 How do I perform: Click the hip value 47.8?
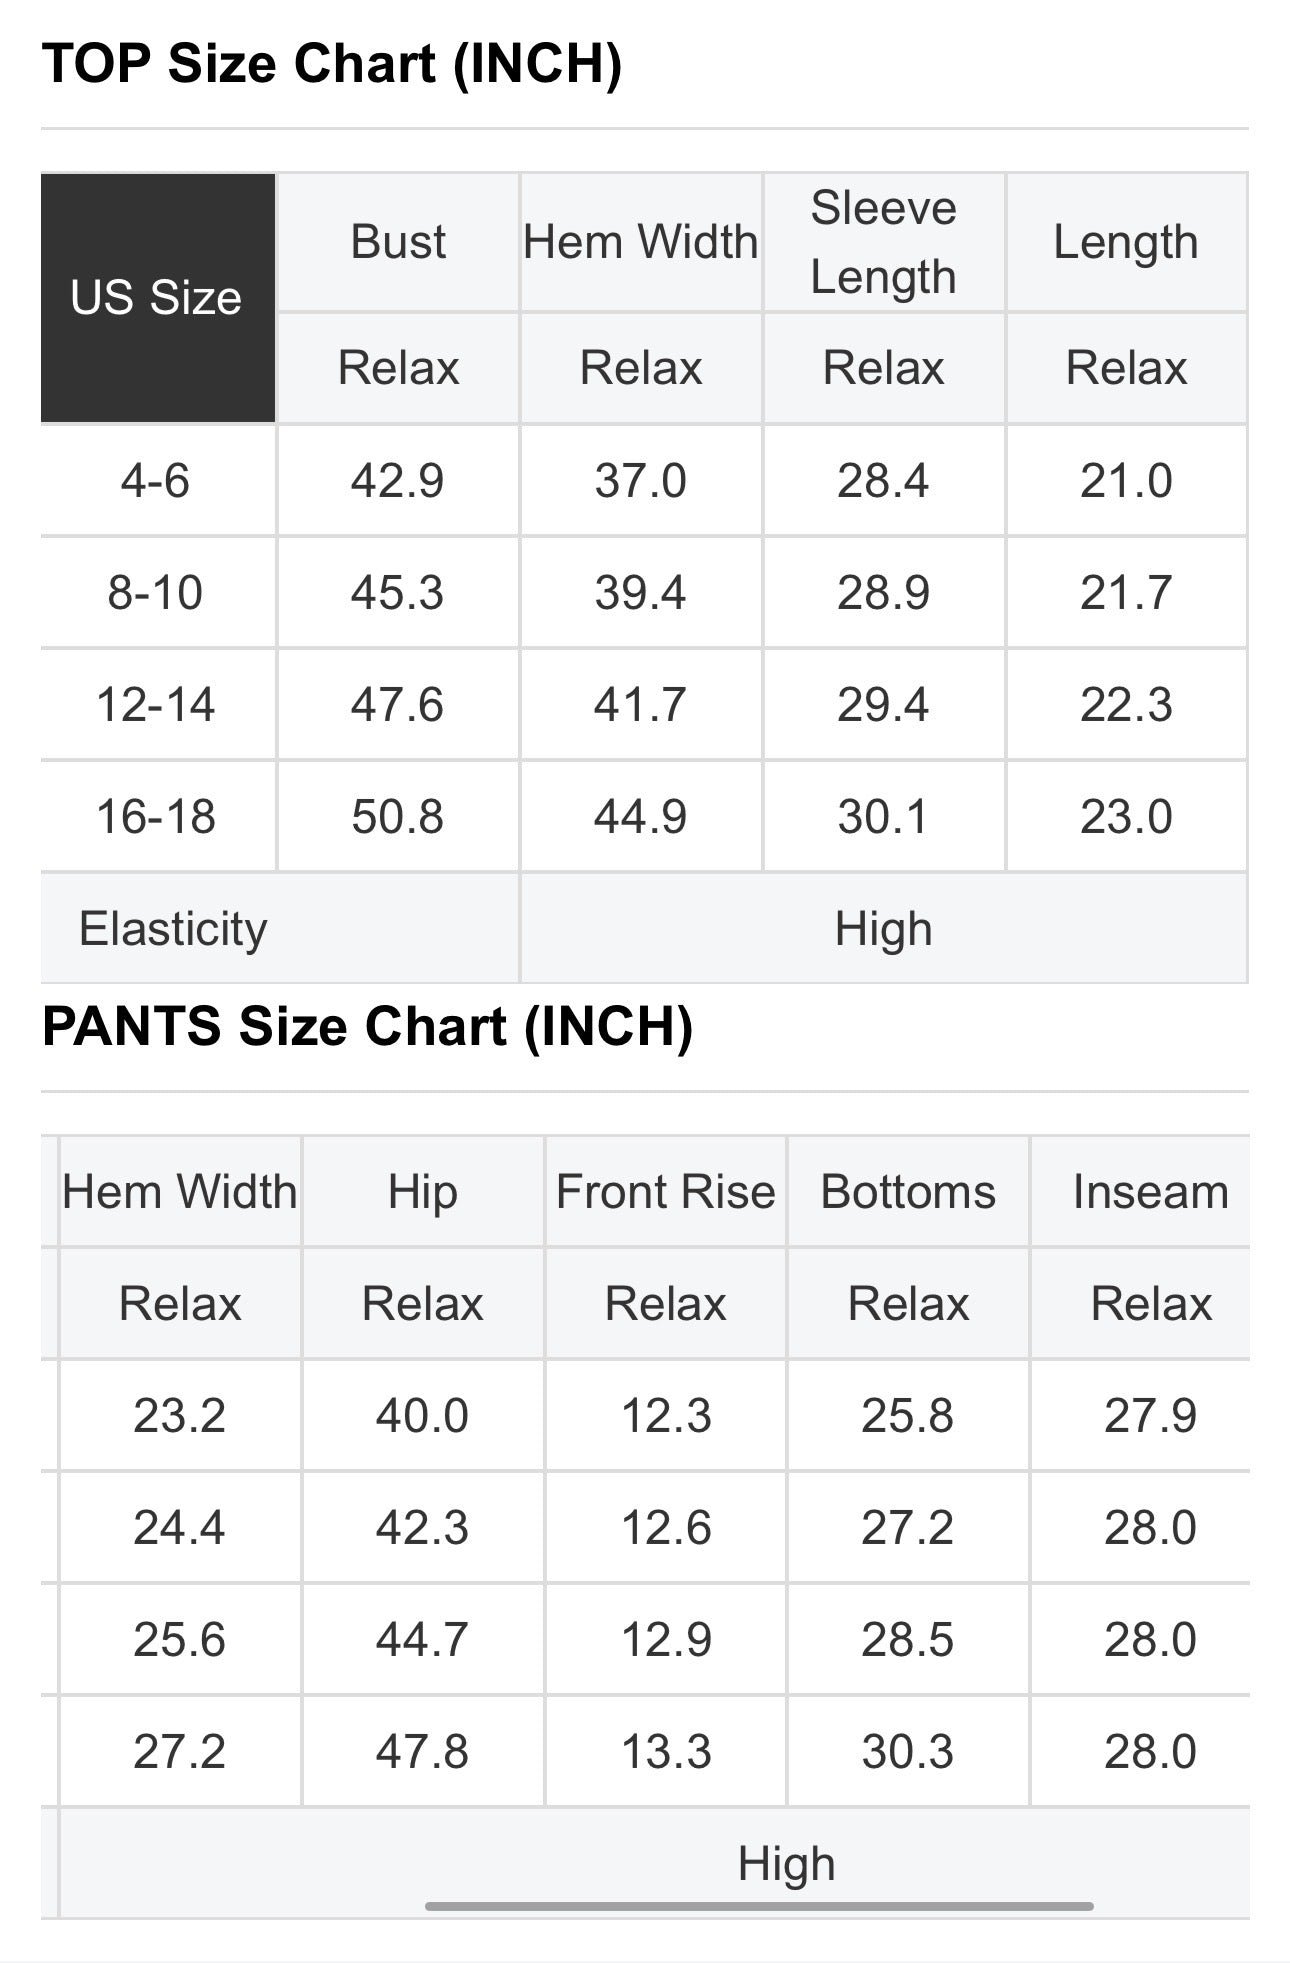(423, 1752)
